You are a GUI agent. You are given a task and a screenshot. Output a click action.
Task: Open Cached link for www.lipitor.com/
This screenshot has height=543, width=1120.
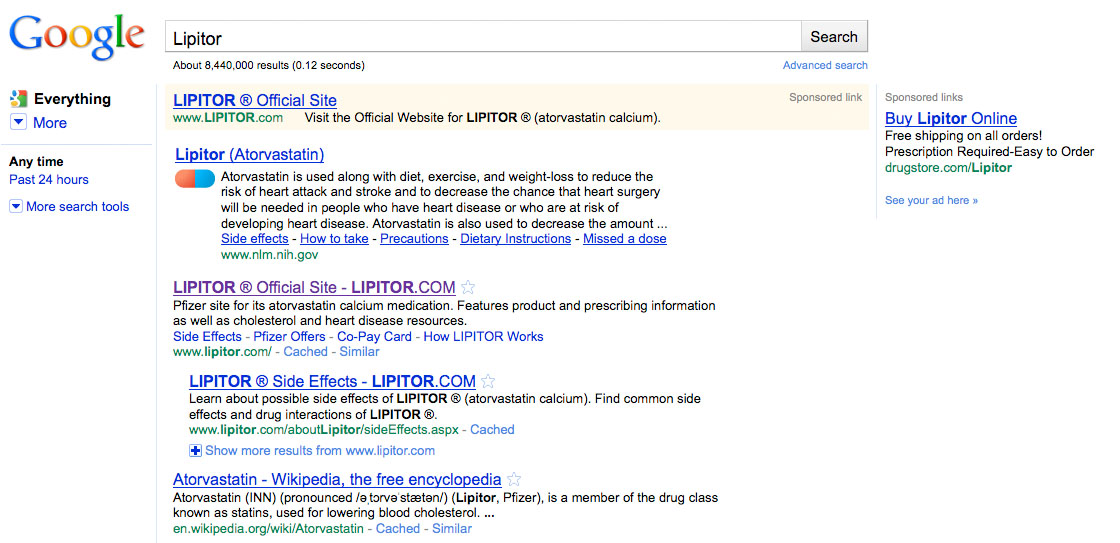coord(306,352)
